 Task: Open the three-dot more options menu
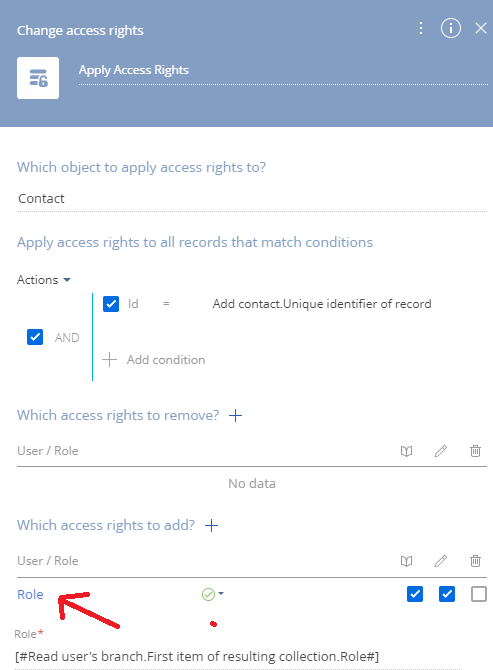tap(421, 28)
